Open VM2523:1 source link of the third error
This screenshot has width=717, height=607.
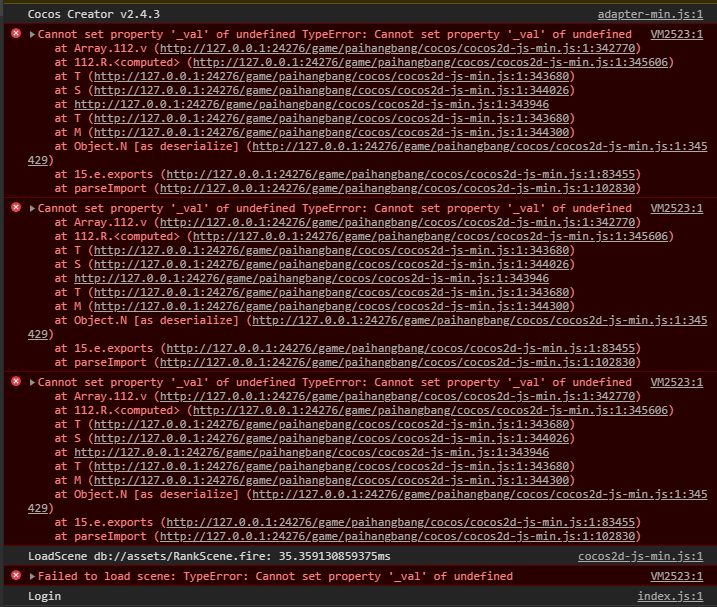coord(677,382)
